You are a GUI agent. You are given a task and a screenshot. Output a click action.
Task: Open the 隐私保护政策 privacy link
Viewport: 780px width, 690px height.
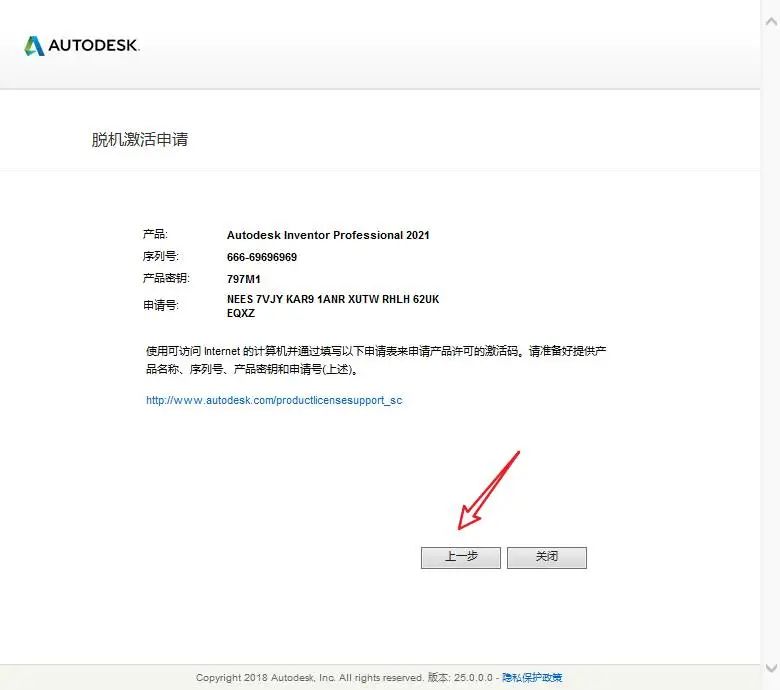(x=532, y=677)
